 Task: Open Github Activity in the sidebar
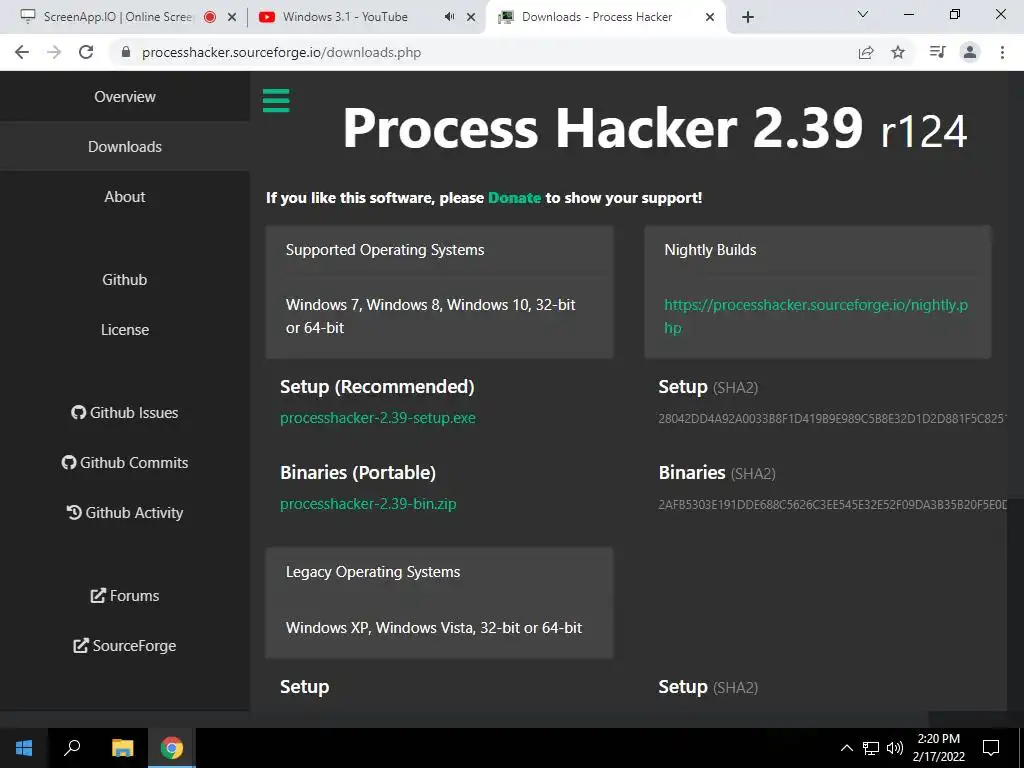point(125,513)
